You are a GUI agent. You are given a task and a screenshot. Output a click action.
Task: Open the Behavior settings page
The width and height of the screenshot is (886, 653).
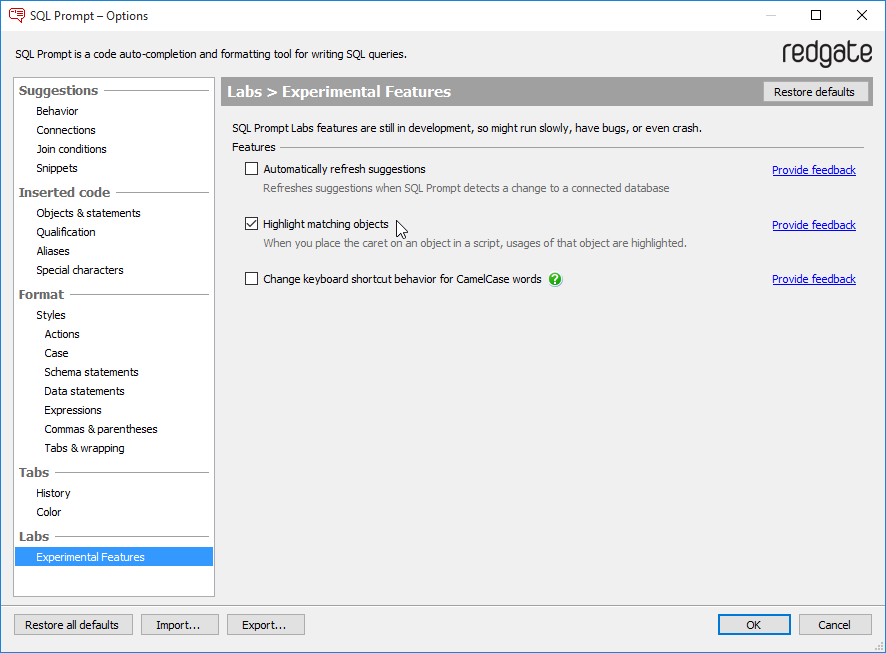[57, 111]
